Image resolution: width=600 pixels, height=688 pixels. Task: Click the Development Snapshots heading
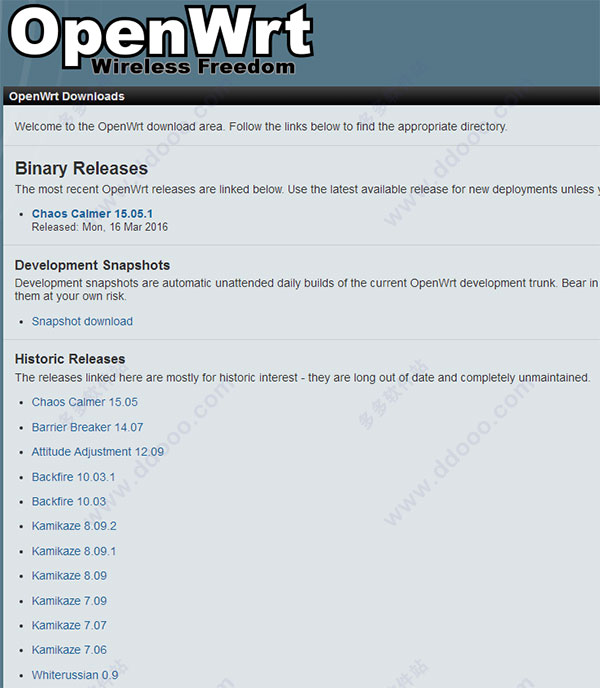click(x=92, y=265)
